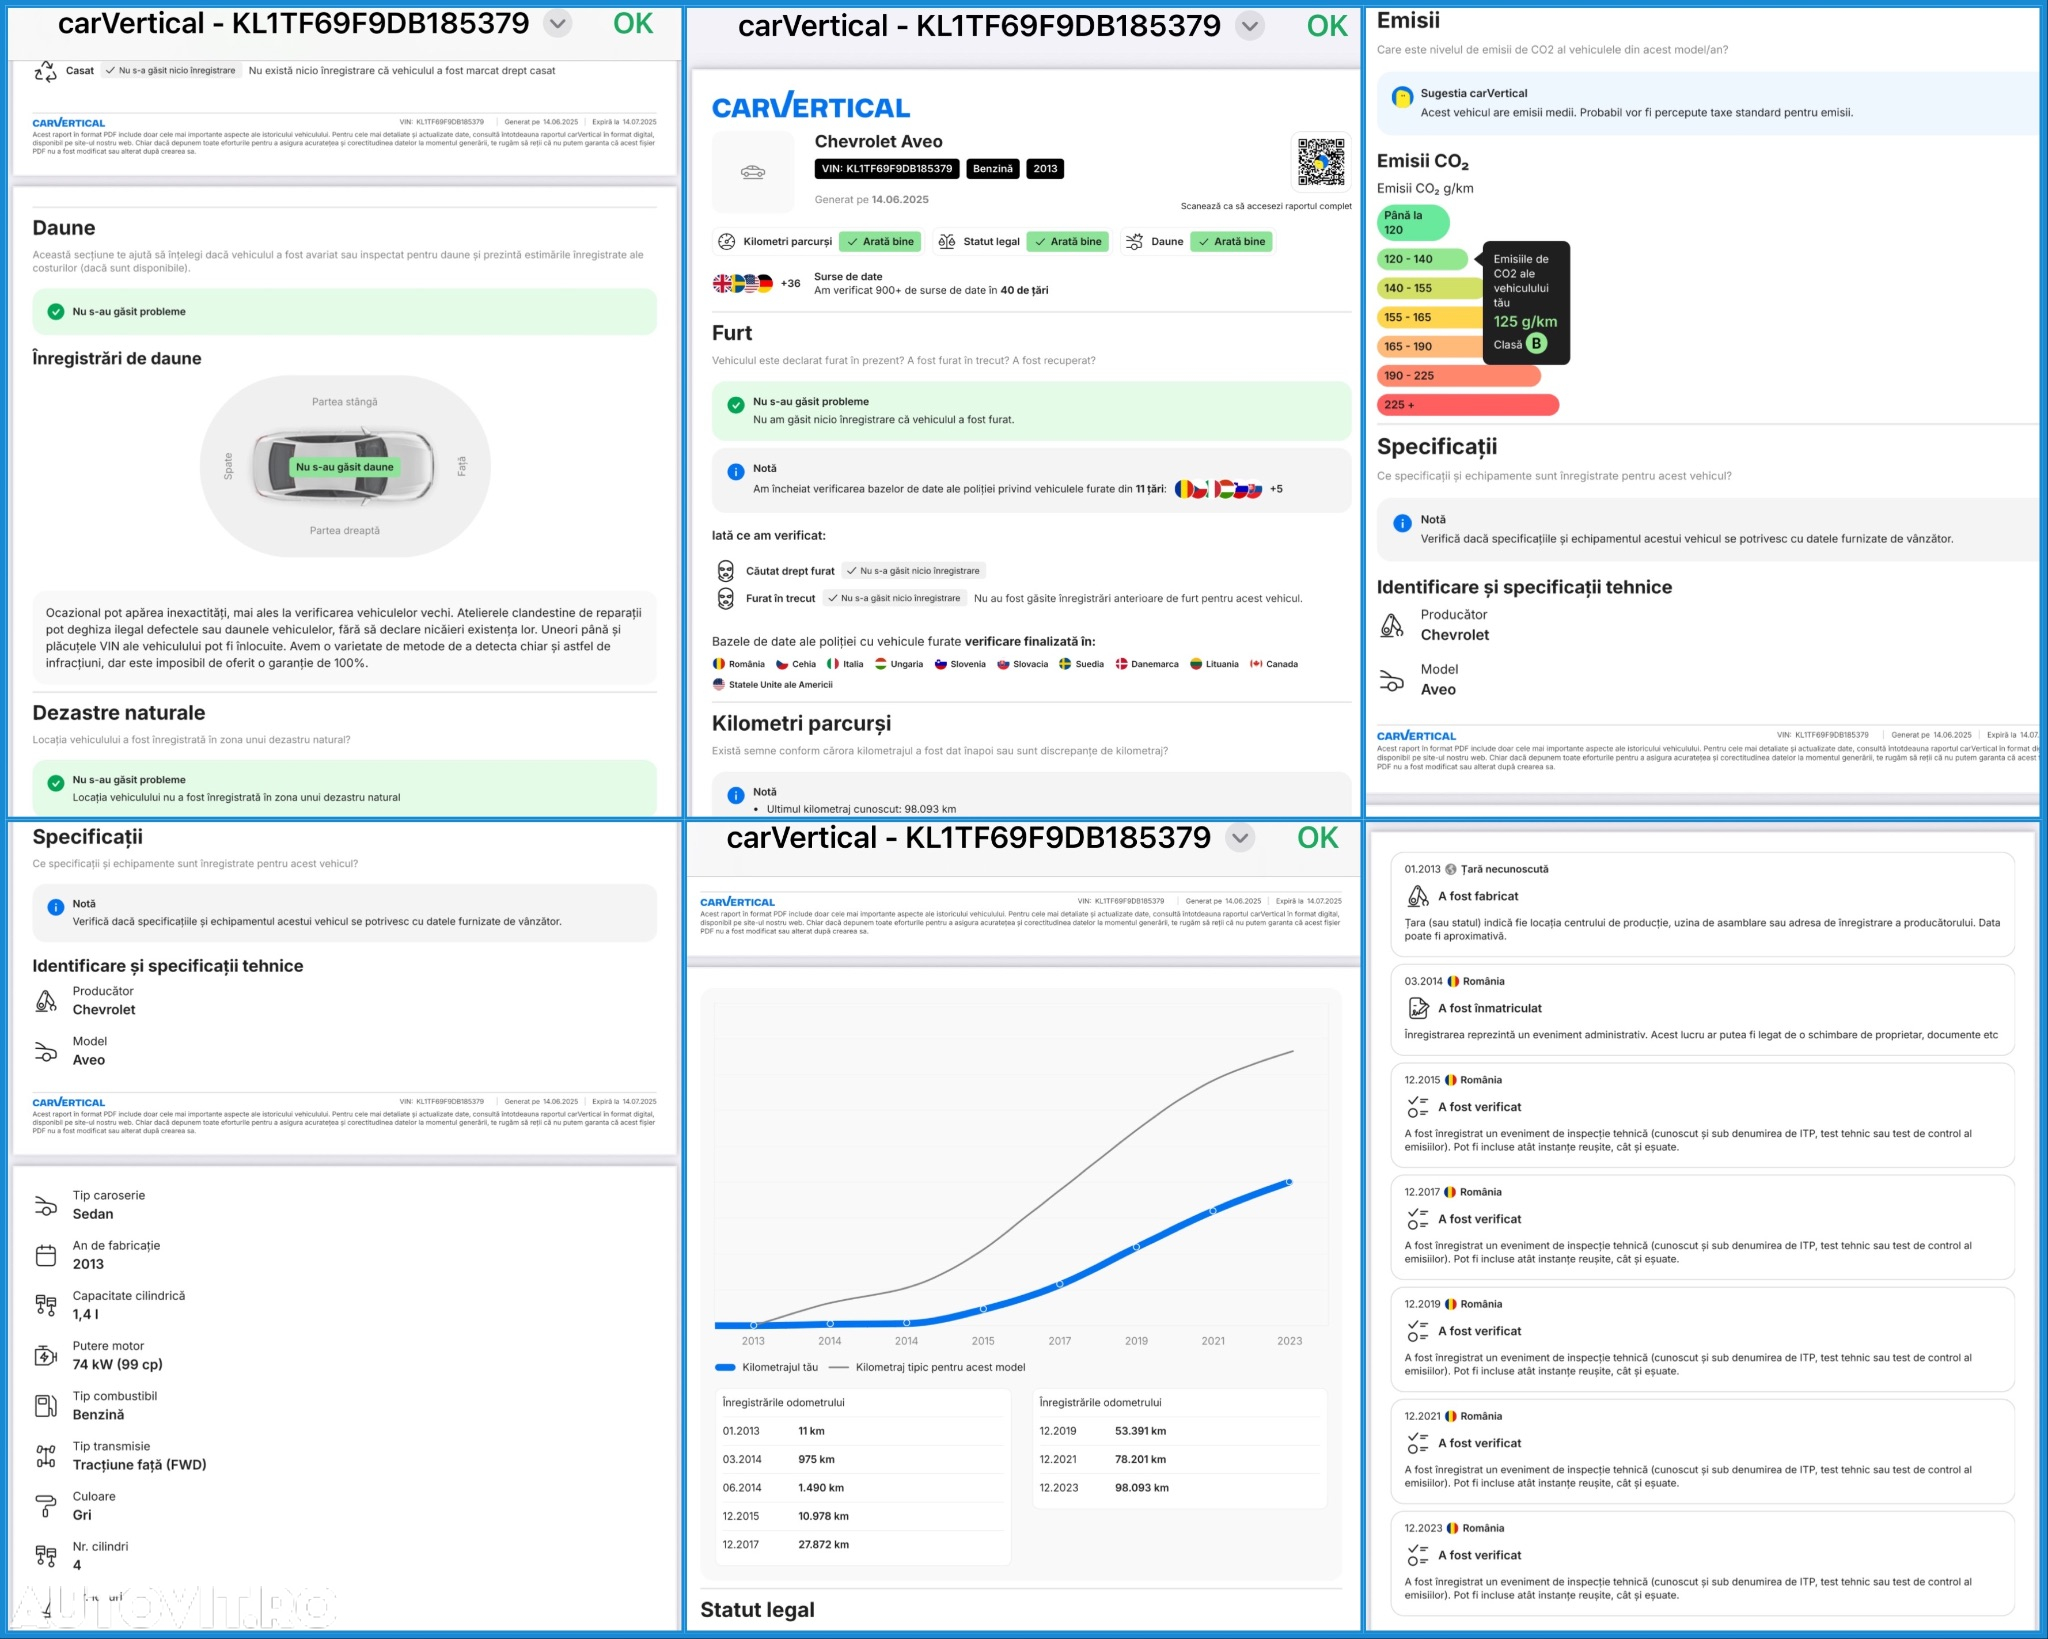Select the 12.2017 odometer row with 27.872 km
This screenshot has height=1639, width=2048.
pos(863,1545)
